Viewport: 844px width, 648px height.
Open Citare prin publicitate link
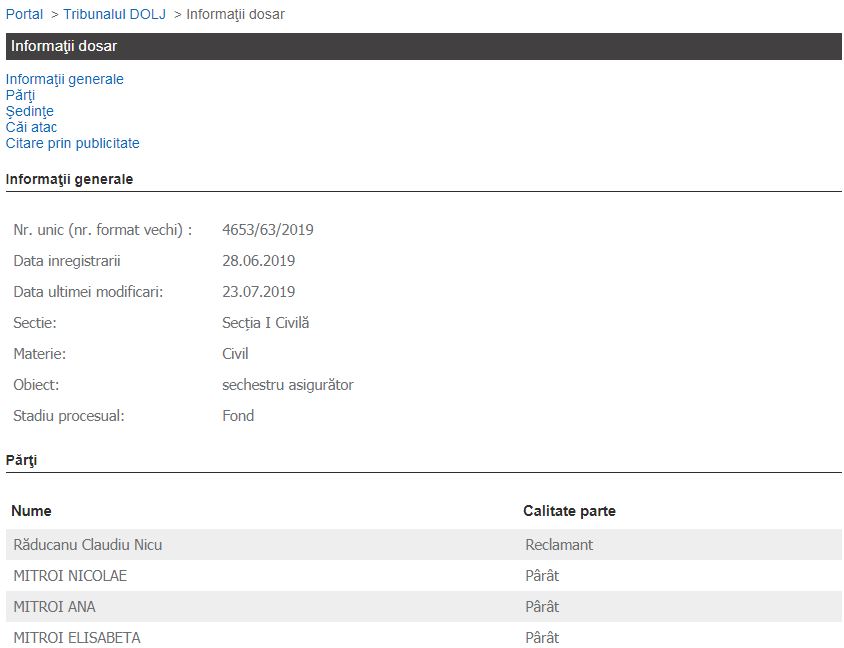coord(72,143)
